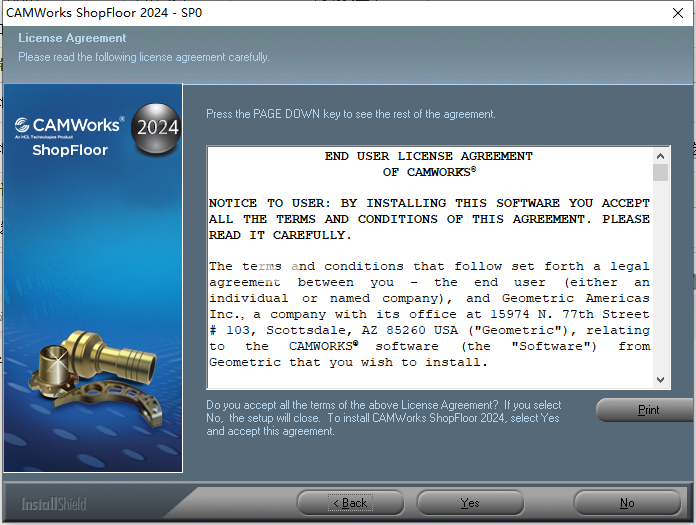
Task: Click the license text scroll down arrow
Action: [660, 379]
